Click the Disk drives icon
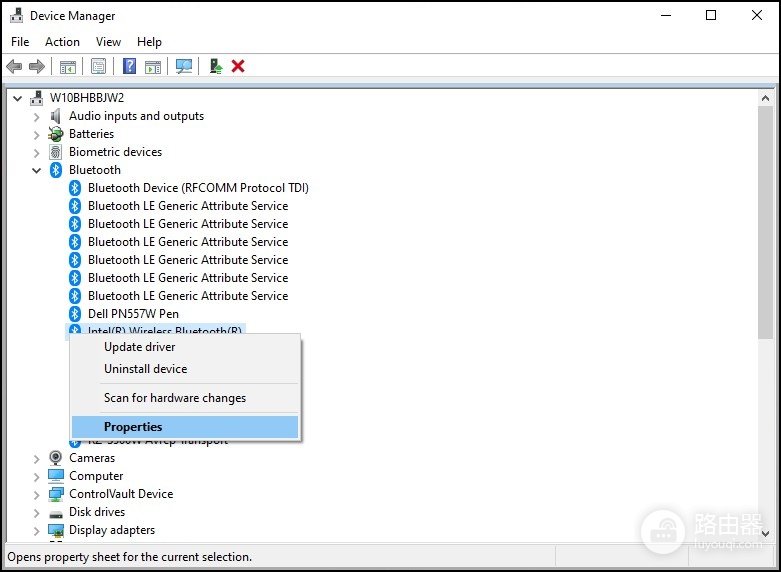 click(x=56, y=513)
